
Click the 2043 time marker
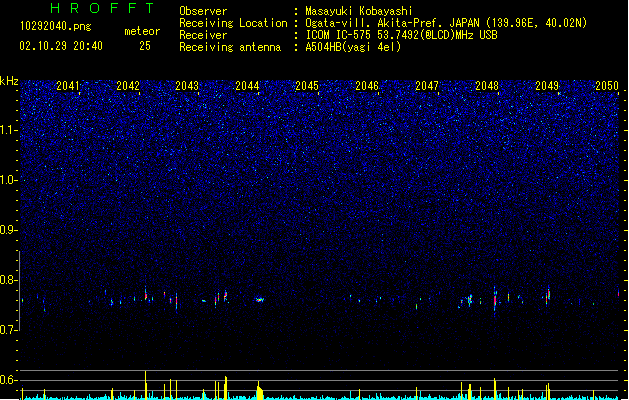[x=187, y=86]
